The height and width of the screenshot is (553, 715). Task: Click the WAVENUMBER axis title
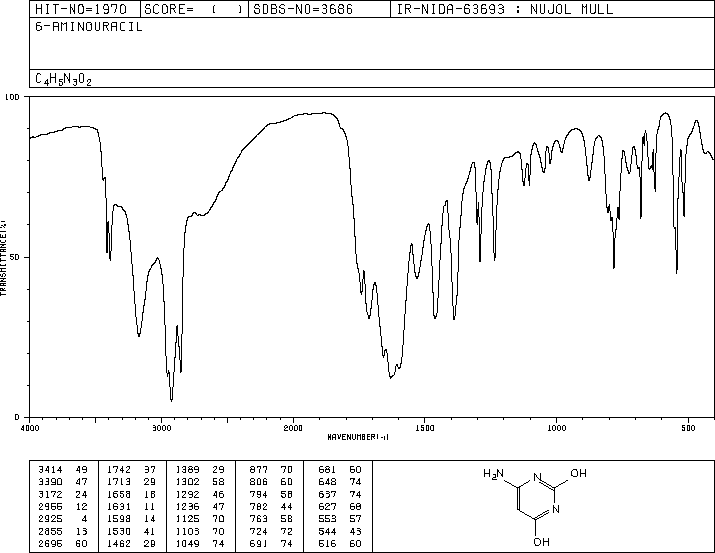pyautogui.click(x=358, y=437)
